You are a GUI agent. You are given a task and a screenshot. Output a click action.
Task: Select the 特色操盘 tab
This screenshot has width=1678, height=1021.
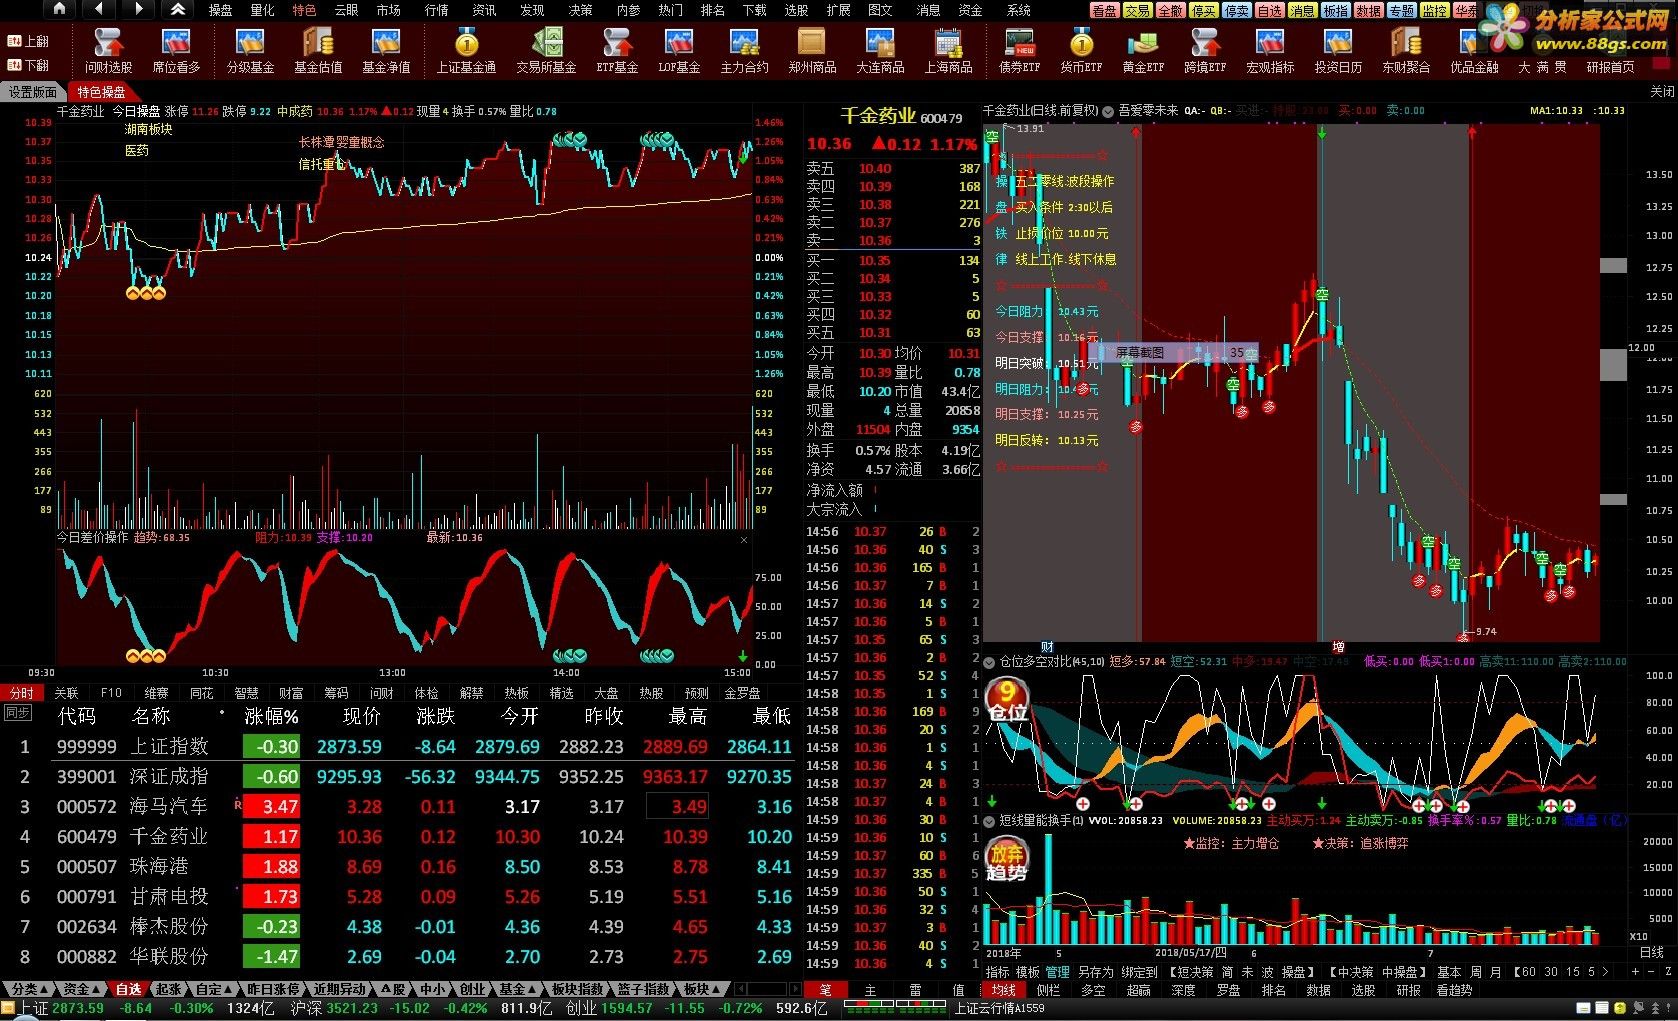click(x=101, y=92)
